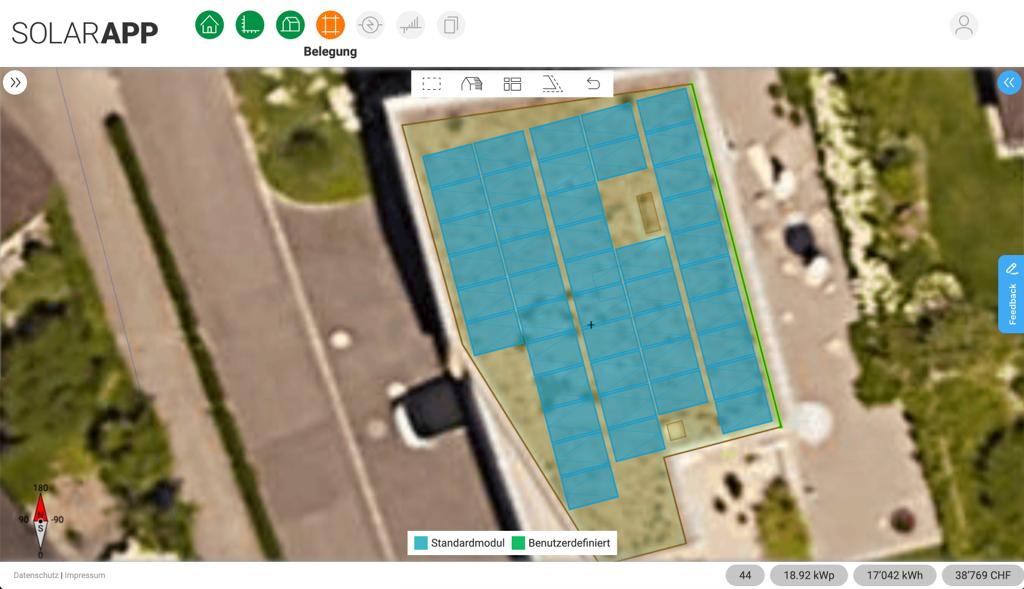Click the crosshair marker at roof center
The height and width of the screenshot is (589, 1024).
point(591,325)
